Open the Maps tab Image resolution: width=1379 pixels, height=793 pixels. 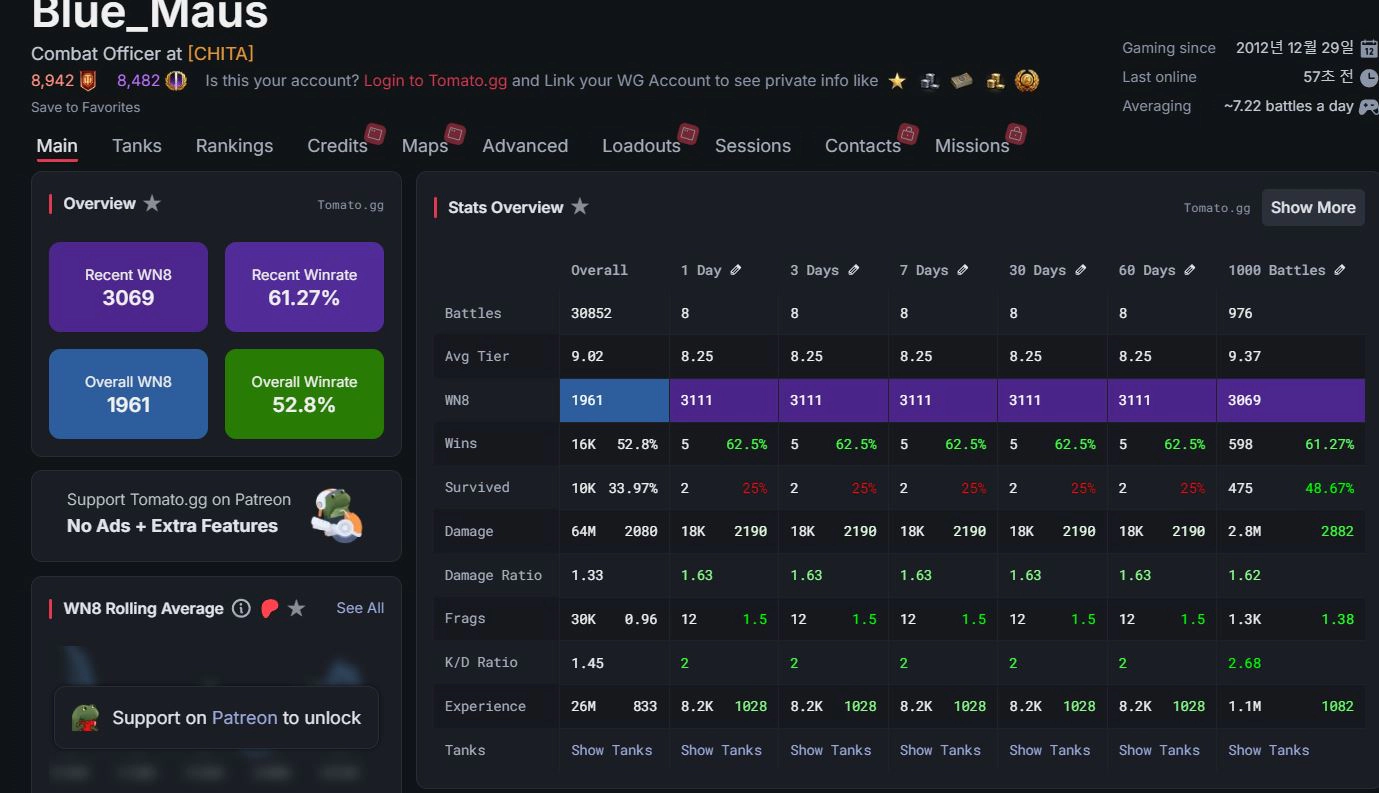pos(425,146)
